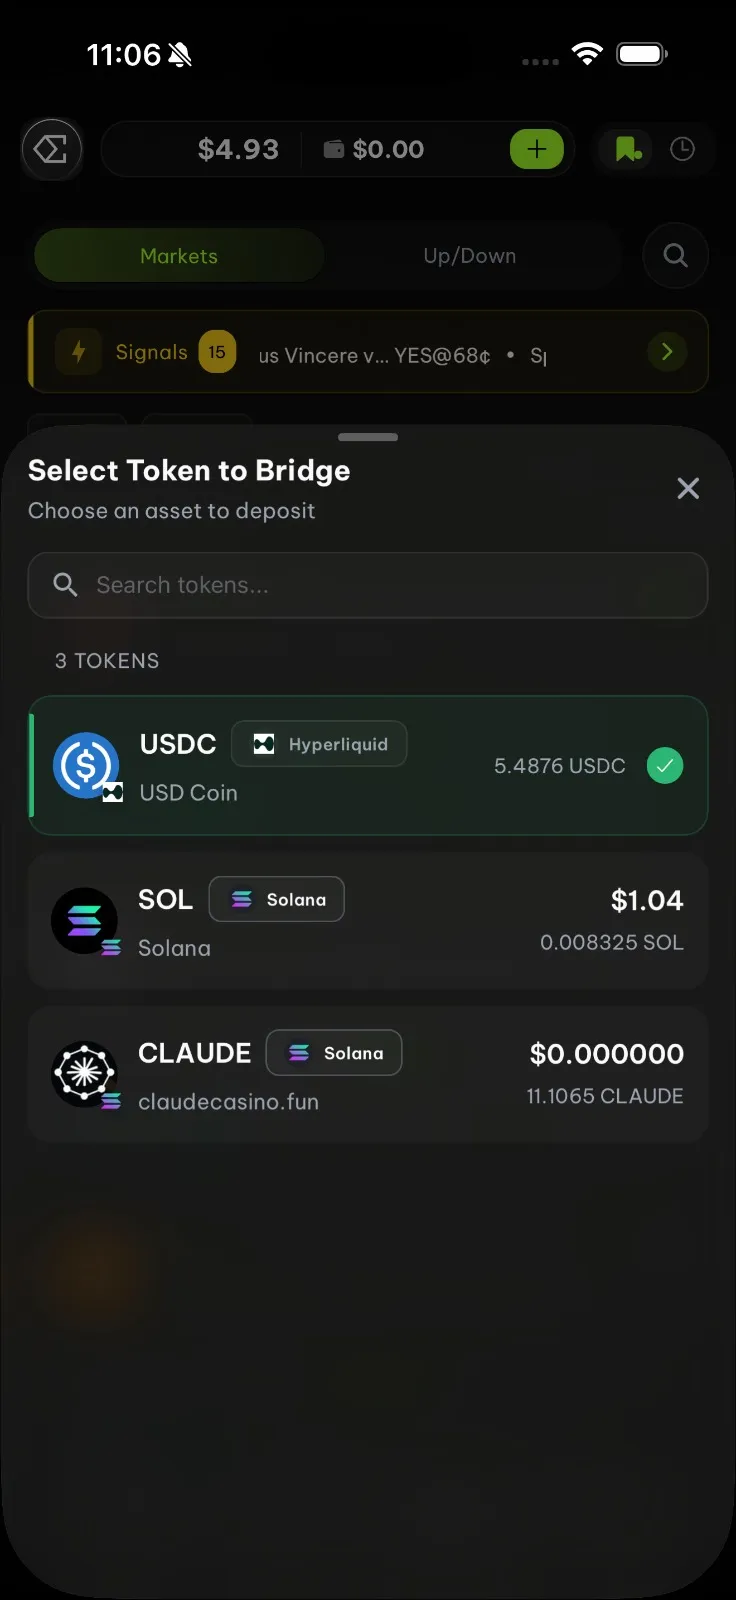Switch to the Markets tab
This screenshot has width=736, height=1600.
coord(179,256)
